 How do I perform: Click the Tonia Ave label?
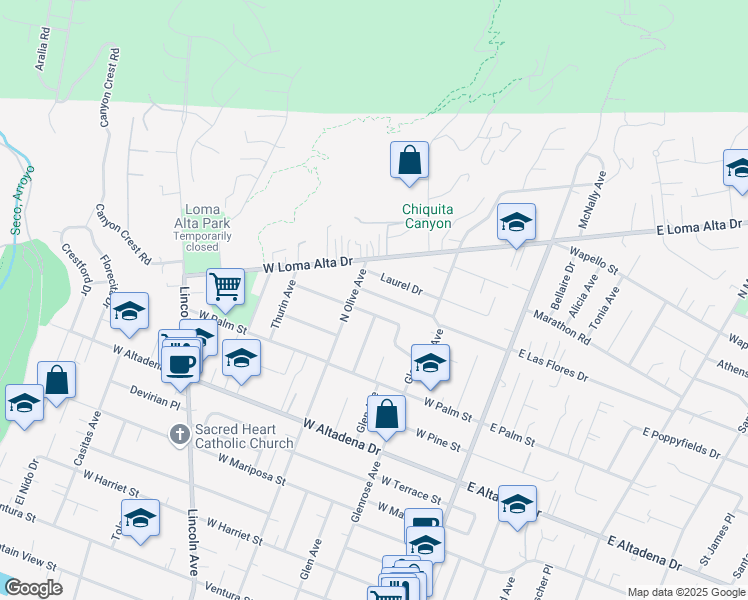tap(604, 308)
